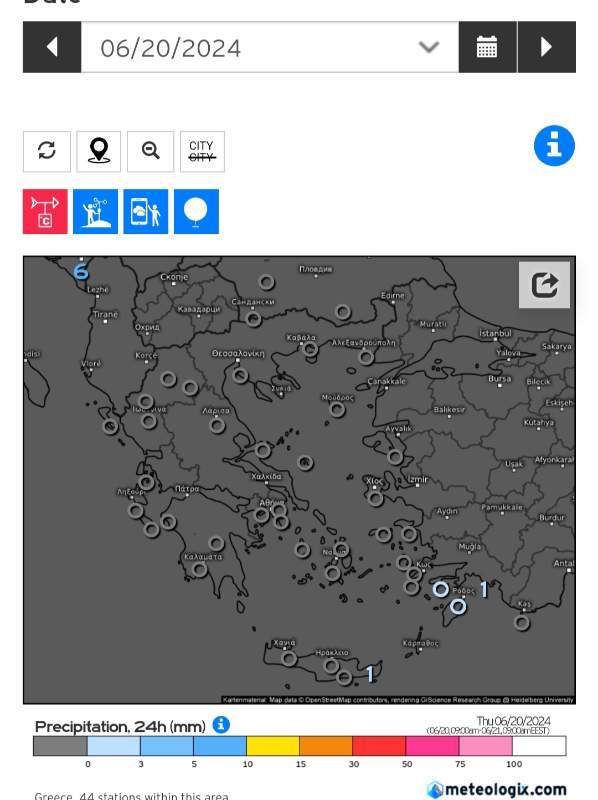Toggle mobile app observations layer icon
Viewport: 598px width, 800px height.
tap(146, 212)
